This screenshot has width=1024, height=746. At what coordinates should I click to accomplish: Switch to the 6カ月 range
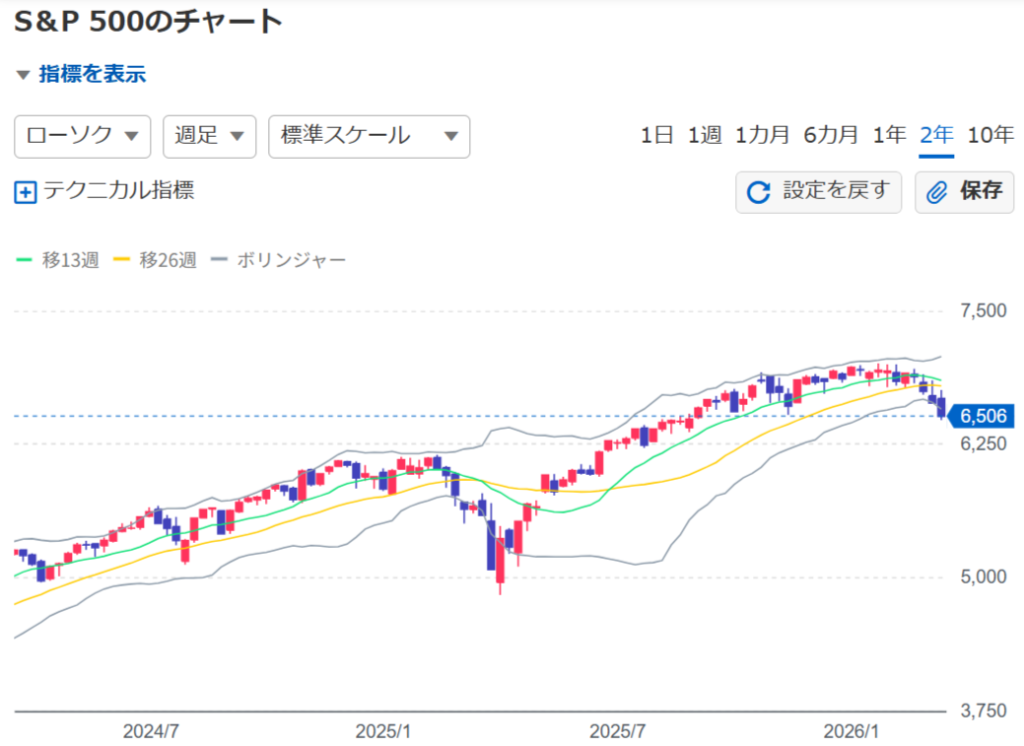(x=830, y=136)
